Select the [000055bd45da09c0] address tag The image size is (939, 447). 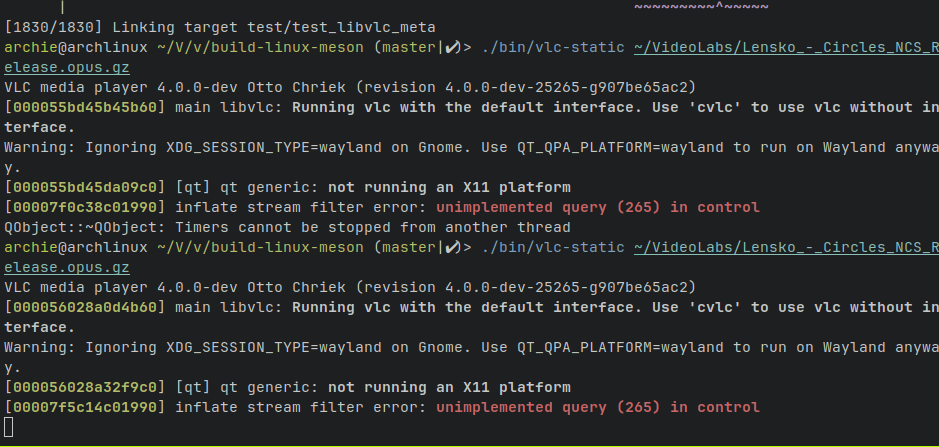point(84,188)
